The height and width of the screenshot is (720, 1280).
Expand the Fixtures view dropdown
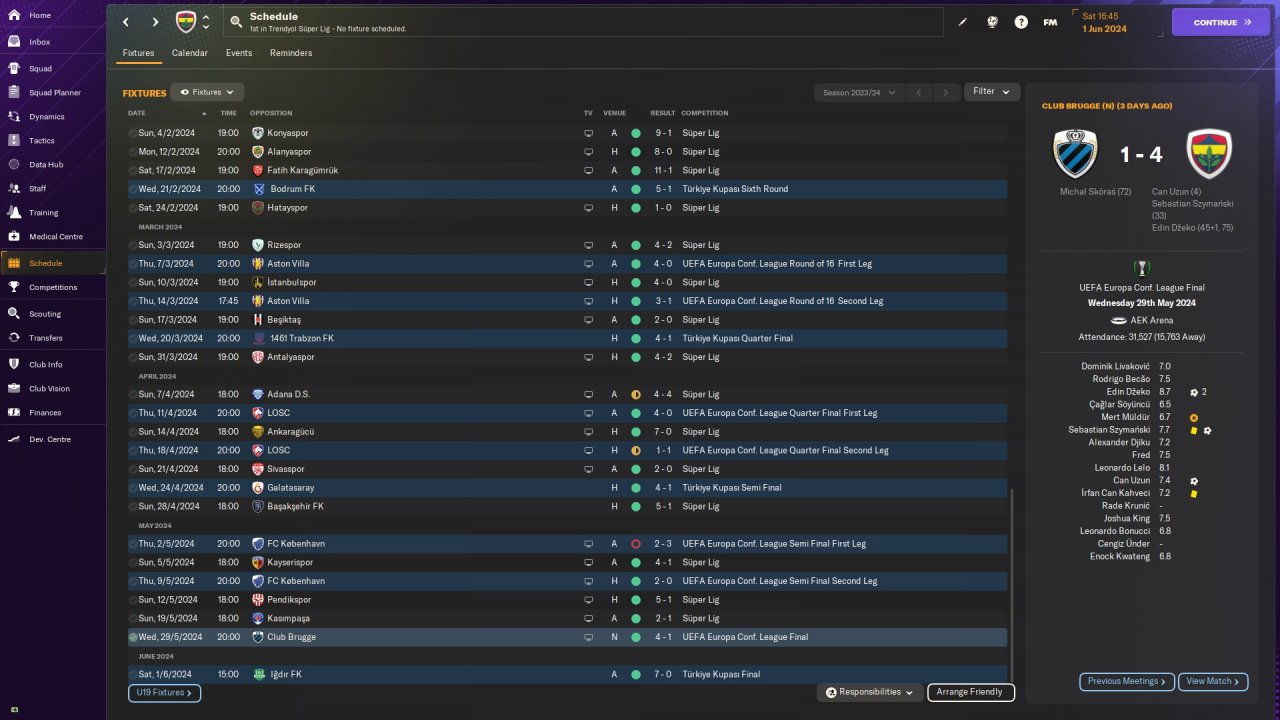(207, 92)
